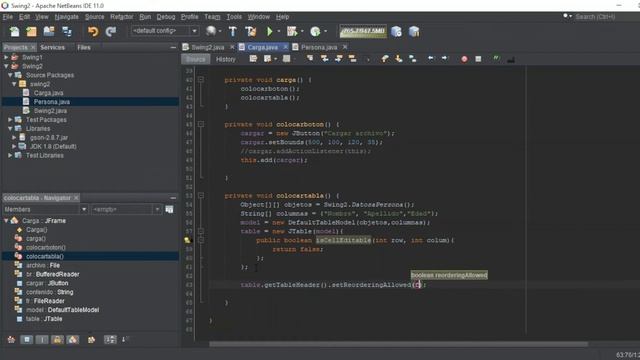Close the colocartabla Navigator panel
The width and height of the screenshot is (640, 360).
76,198
